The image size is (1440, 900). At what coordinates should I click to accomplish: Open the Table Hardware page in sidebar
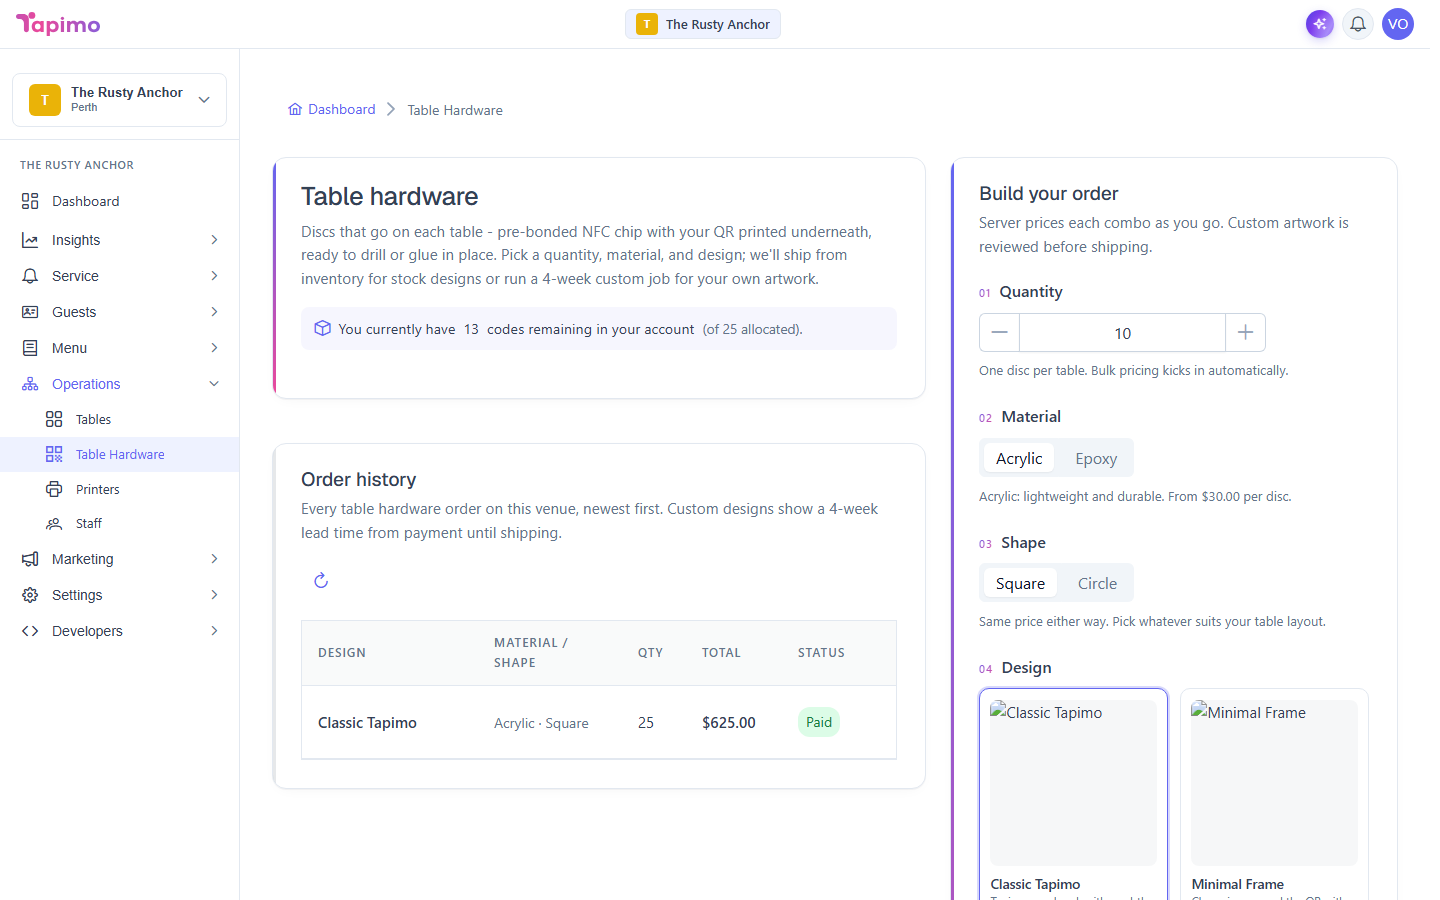pos(120,454)
